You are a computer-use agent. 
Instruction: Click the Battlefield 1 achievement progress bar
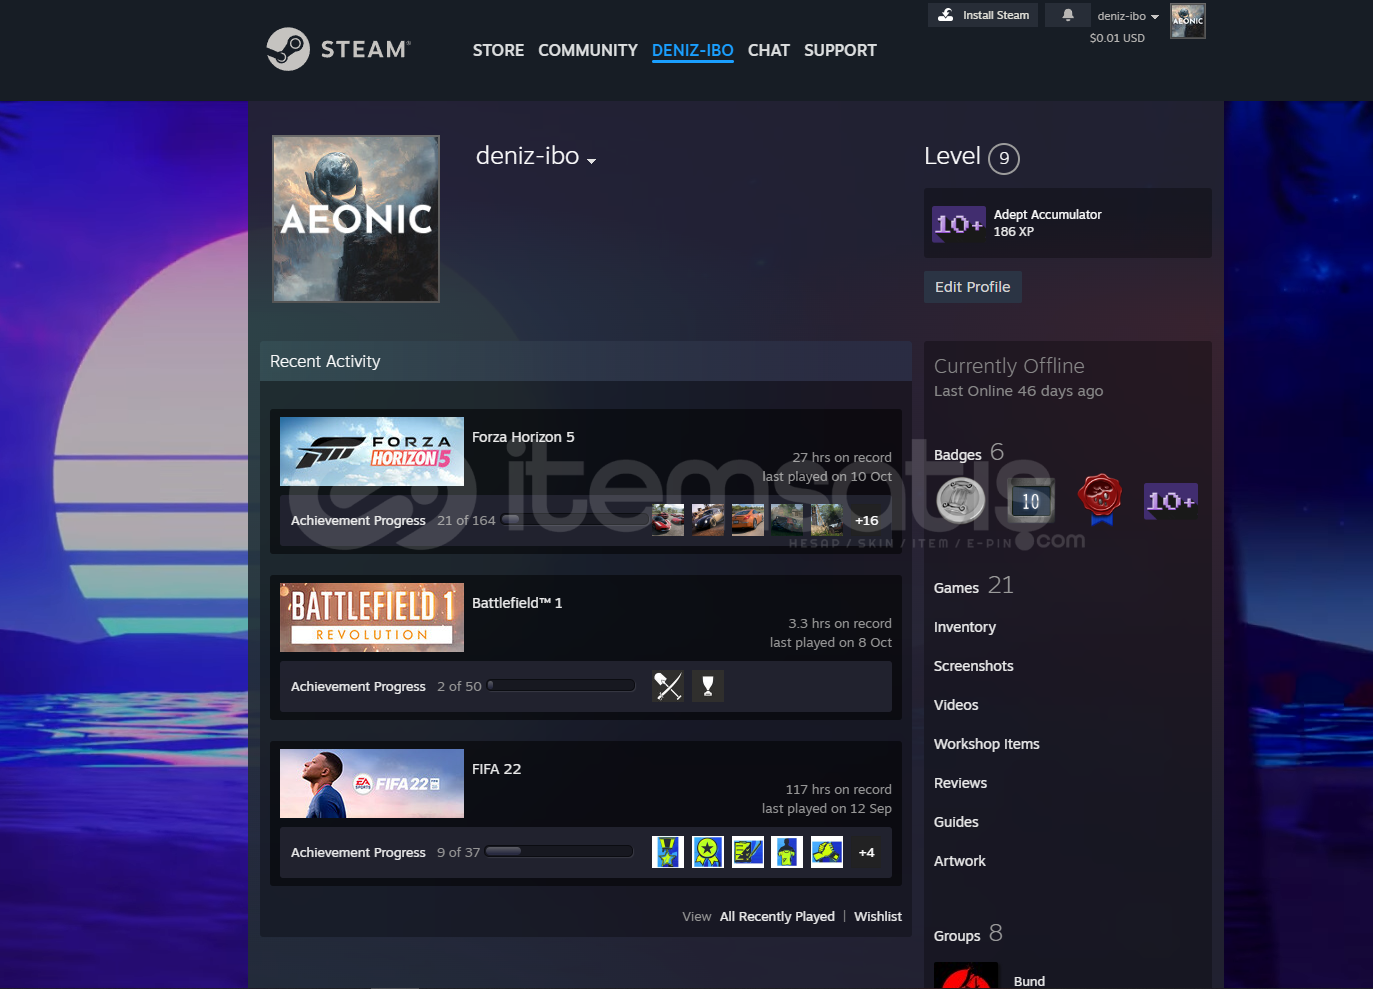(x=561, y=686)
